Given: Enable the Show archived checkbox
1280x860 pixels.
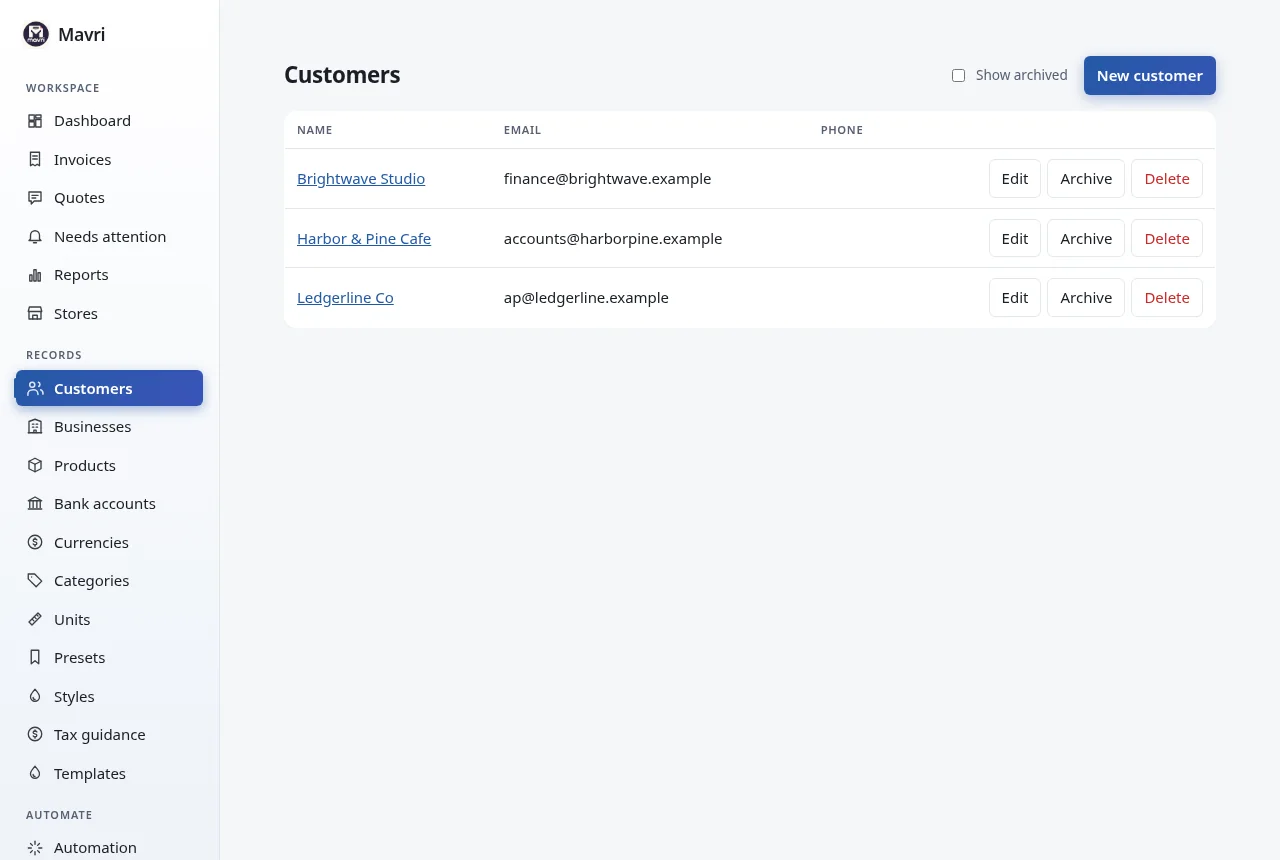Looking at the screenshot, I should [958, 75].
